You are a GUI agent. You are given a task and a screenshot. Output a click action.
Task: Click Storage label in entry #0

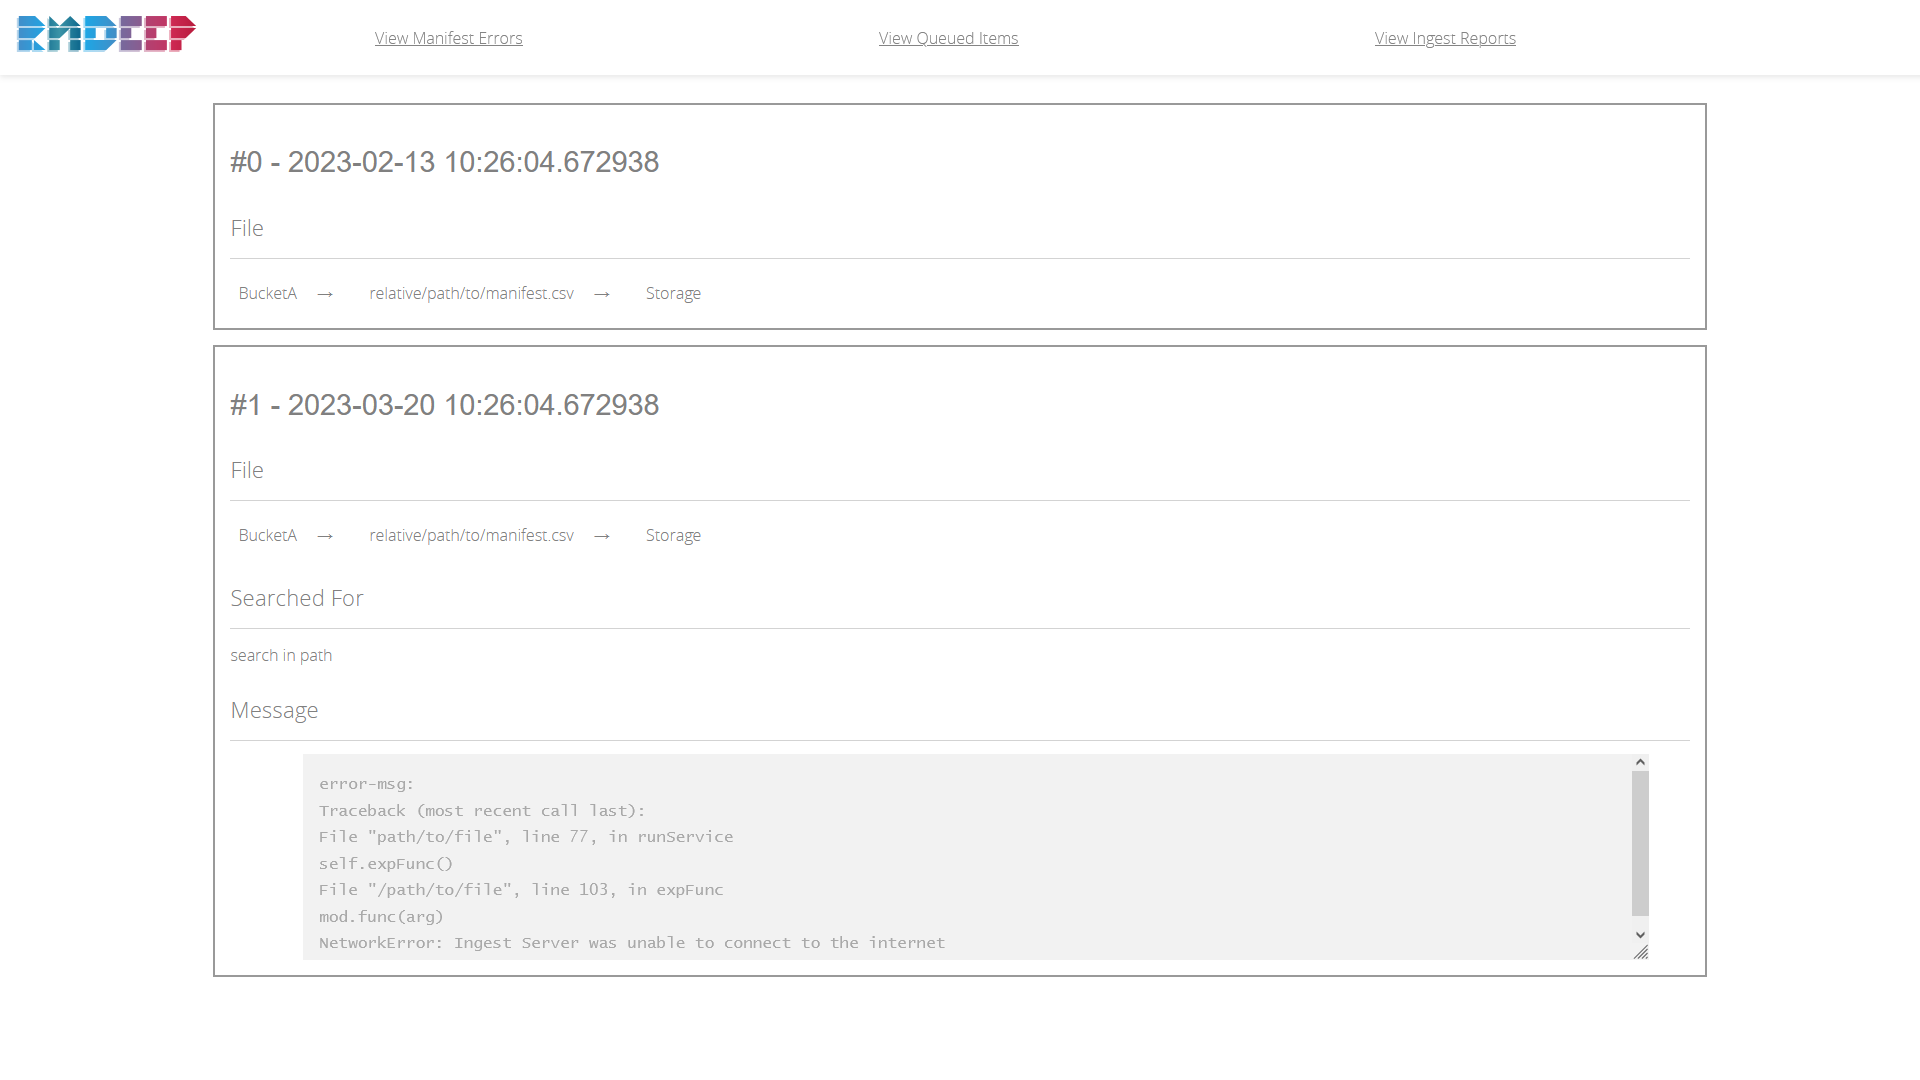(x=673, y=293)
